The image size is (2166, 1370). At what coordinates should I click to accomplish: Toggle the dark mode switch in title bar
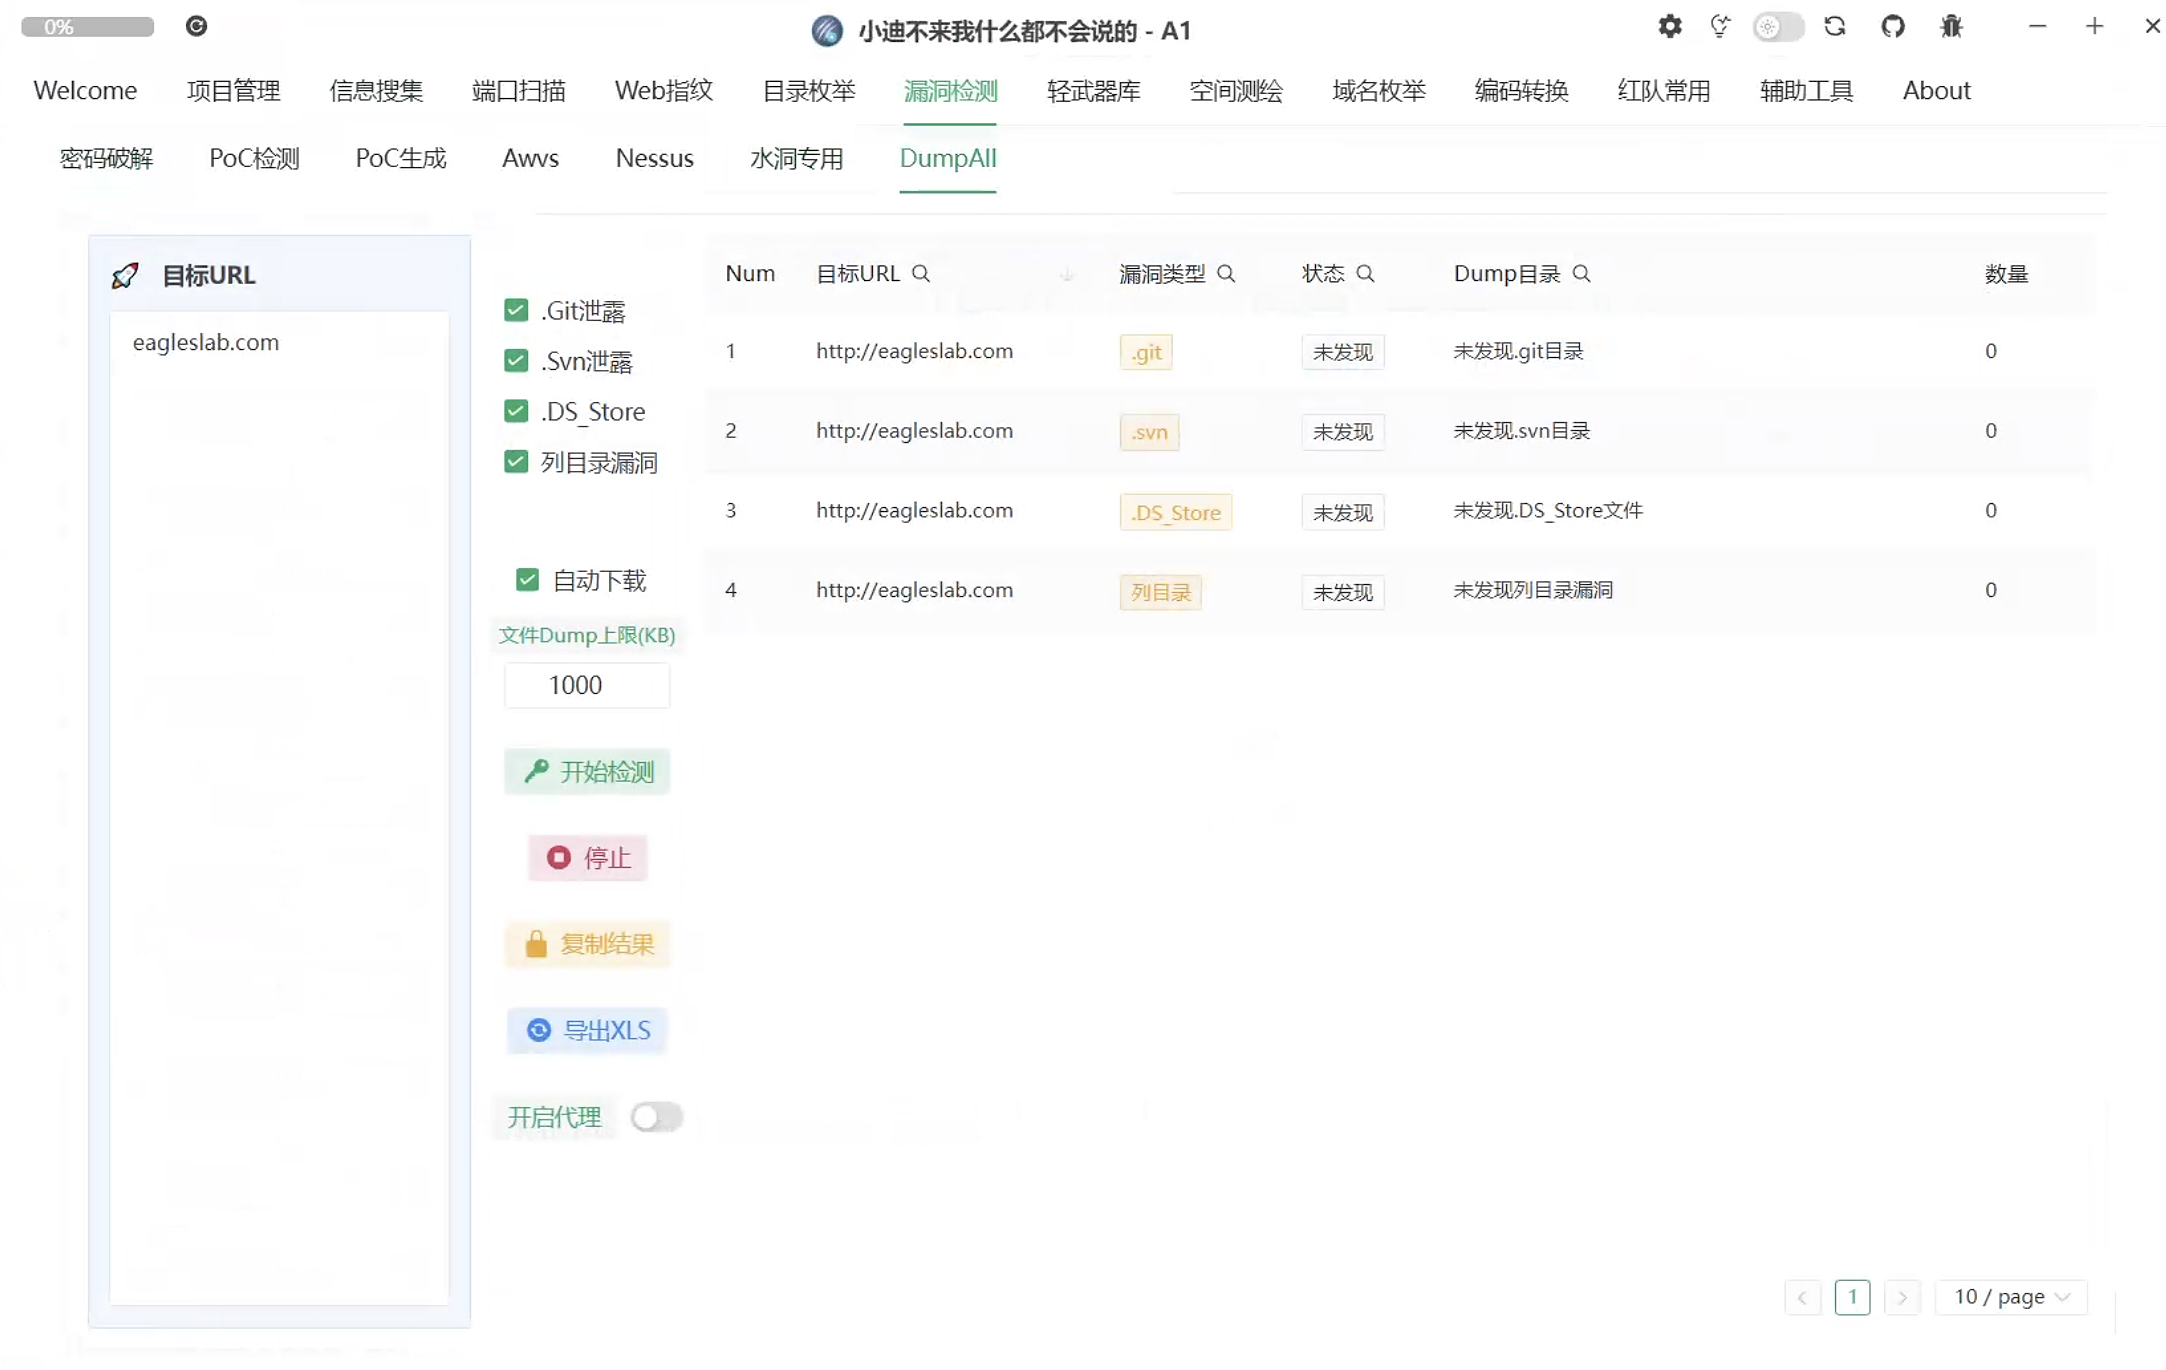(x=1777, y=27)
